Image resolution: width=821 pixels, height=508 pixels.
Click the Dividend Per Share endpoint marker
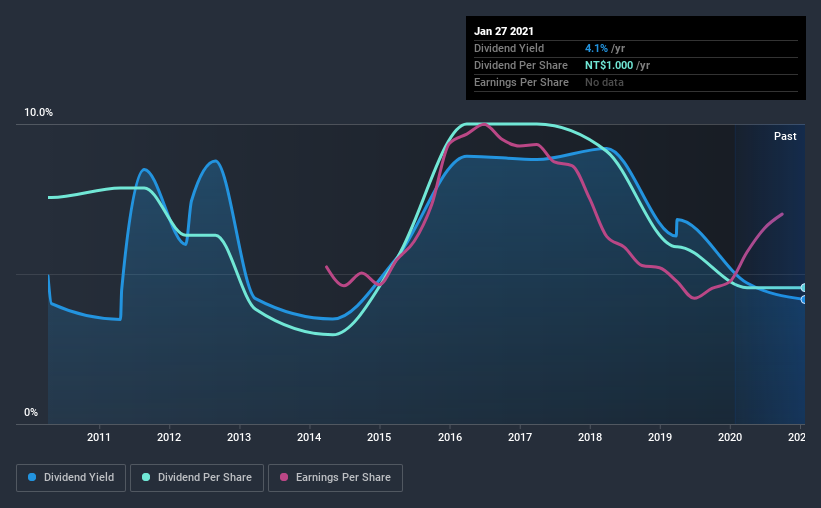(803, 288)
